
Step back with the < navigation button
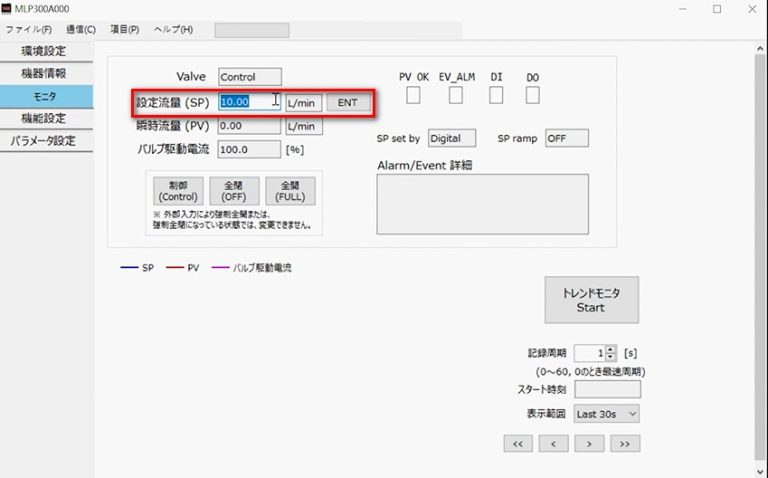pyautogui.click(x=553, y=443)
